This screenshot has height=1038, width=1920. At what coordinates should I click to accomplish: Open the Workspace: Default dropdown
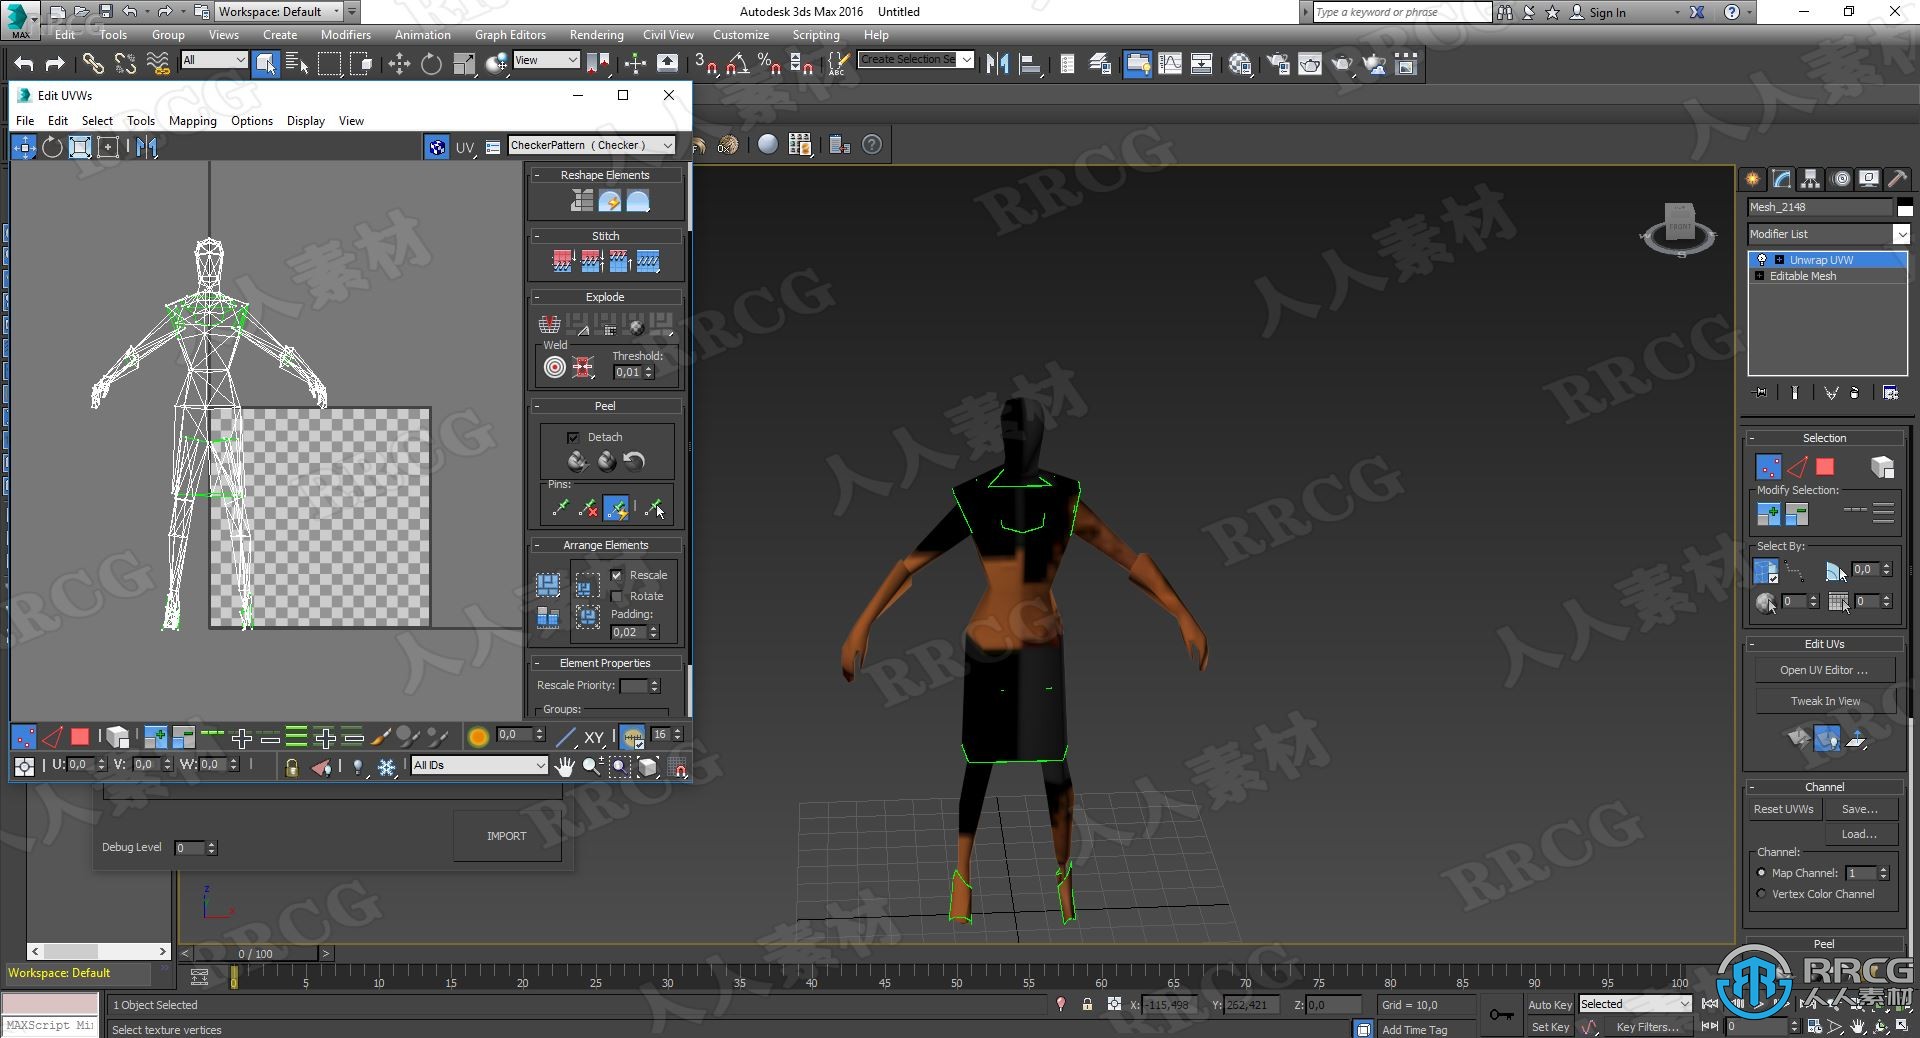tap(279, 12)
